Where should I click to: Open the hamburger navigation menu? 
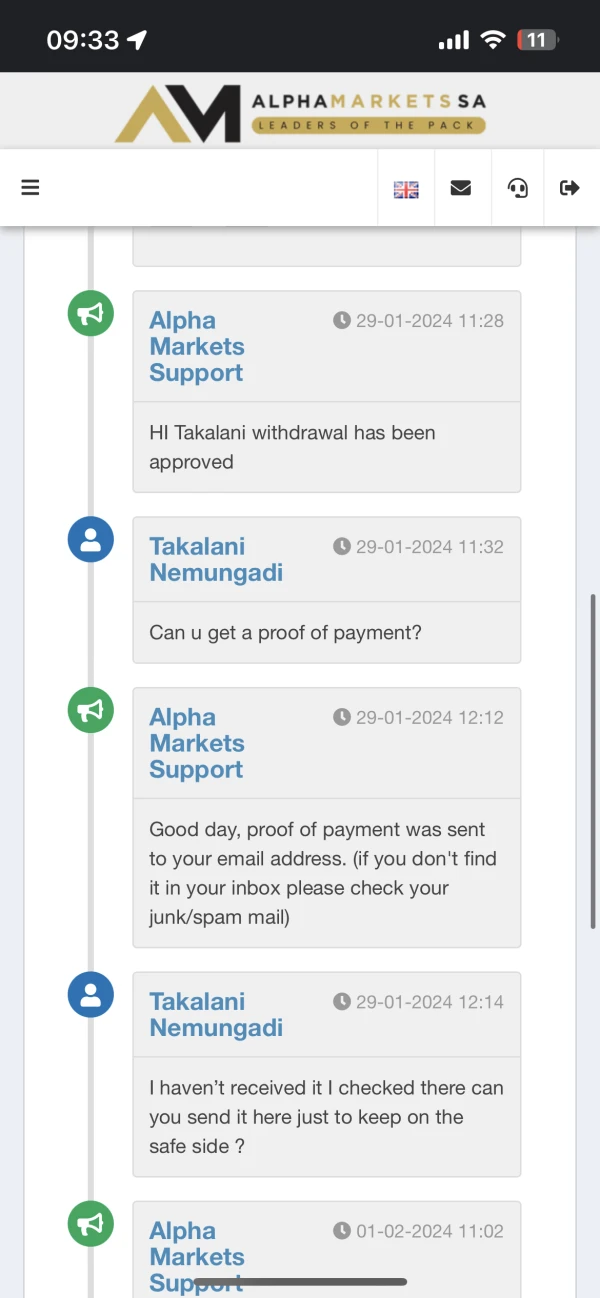(30, 187)
